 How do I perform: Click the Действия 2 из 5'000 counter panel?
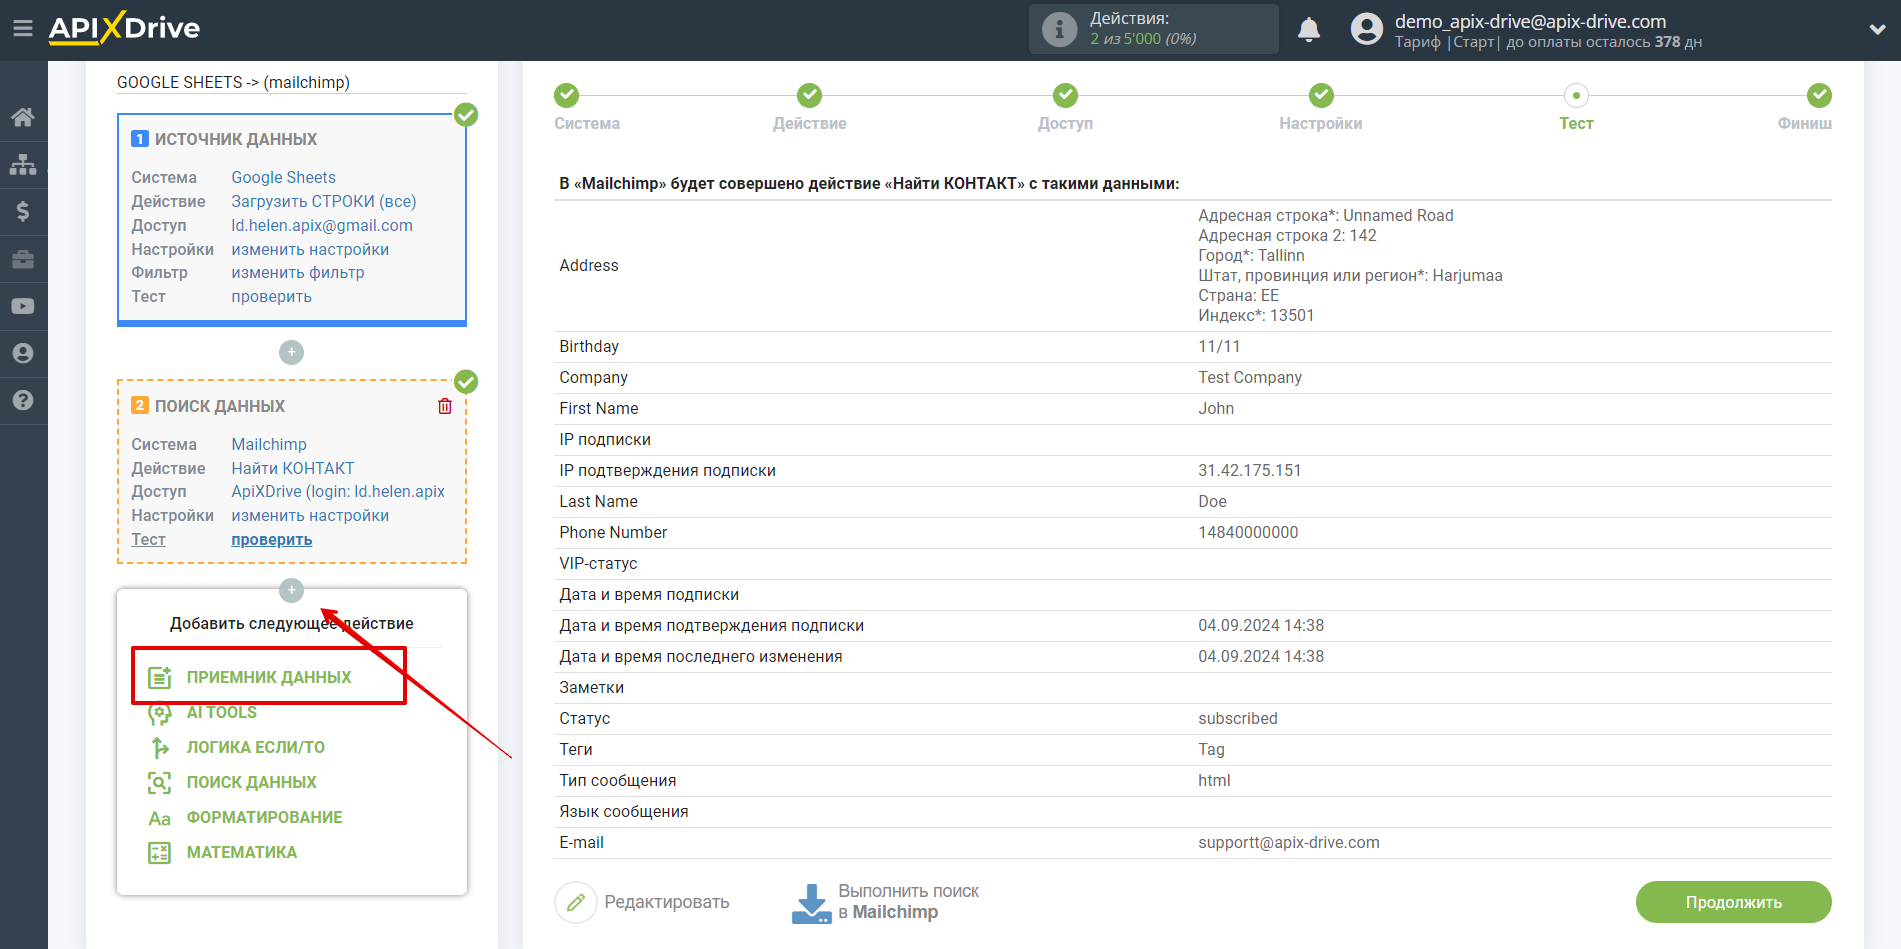(1154, 29)
